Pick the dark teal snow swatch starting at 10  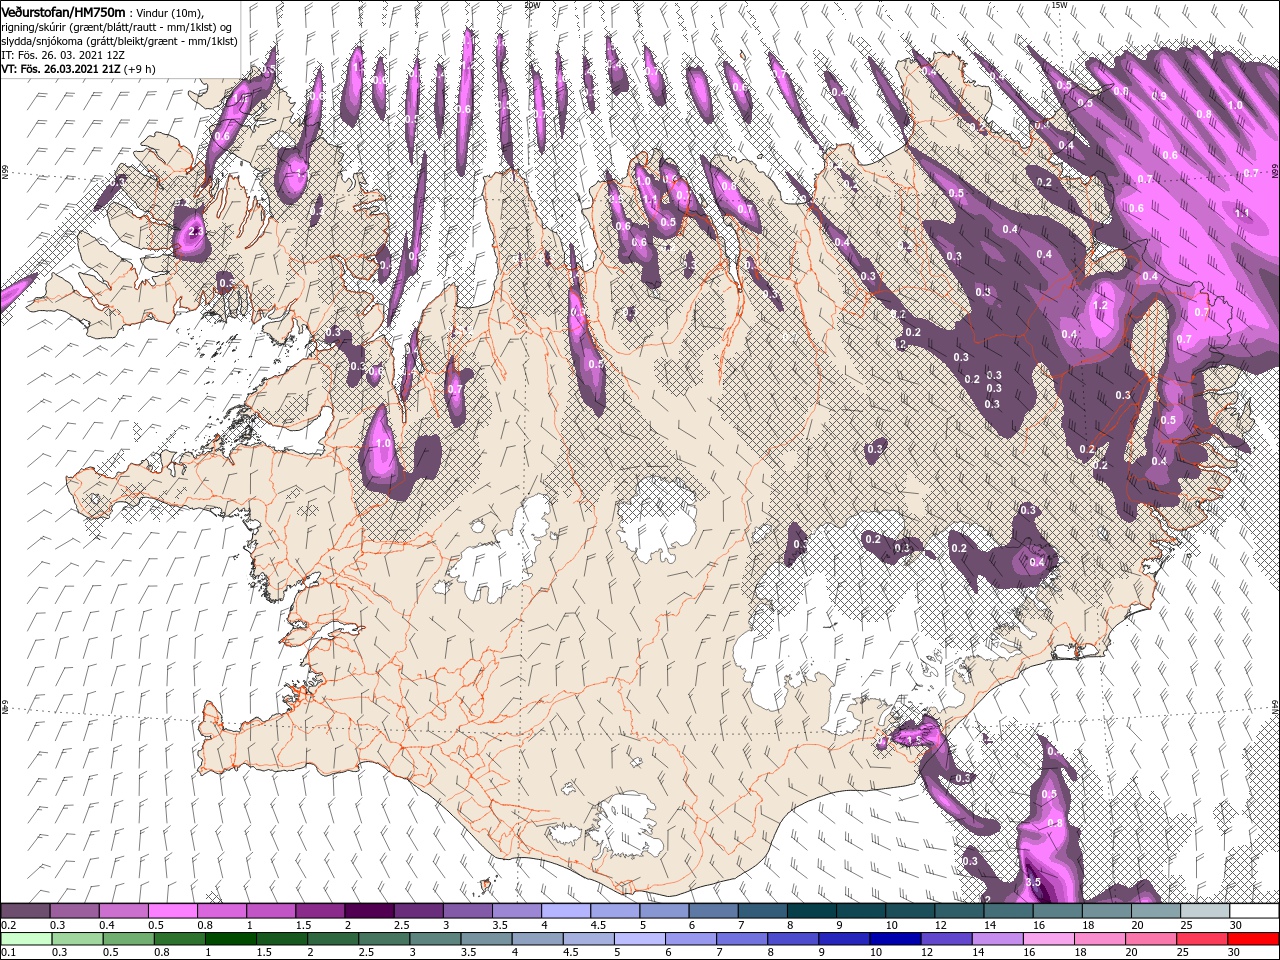(910, 911)
